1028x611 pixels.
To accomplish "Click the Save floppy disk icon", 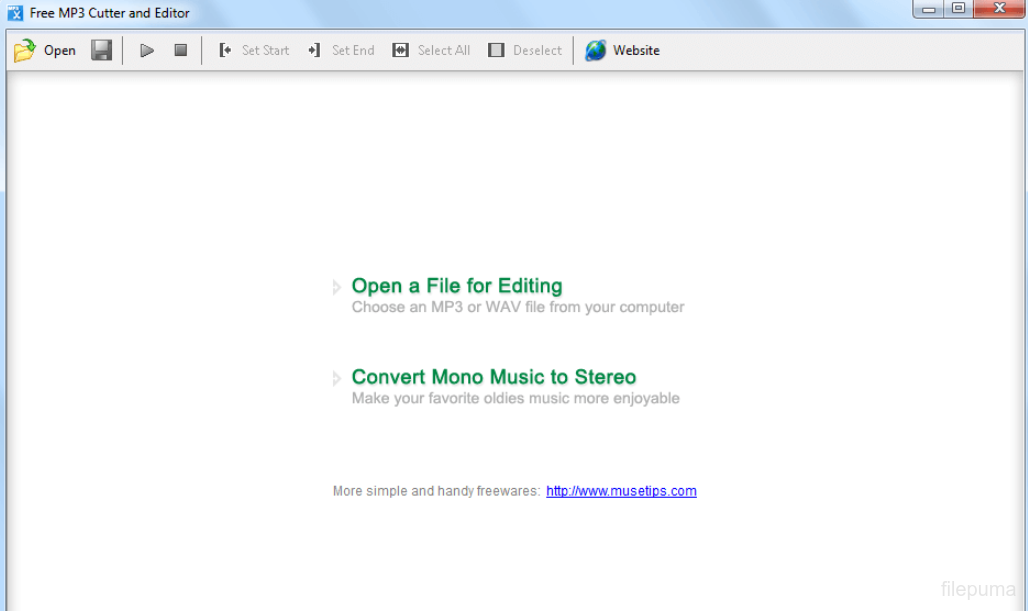I will click(x=101, y=50).
